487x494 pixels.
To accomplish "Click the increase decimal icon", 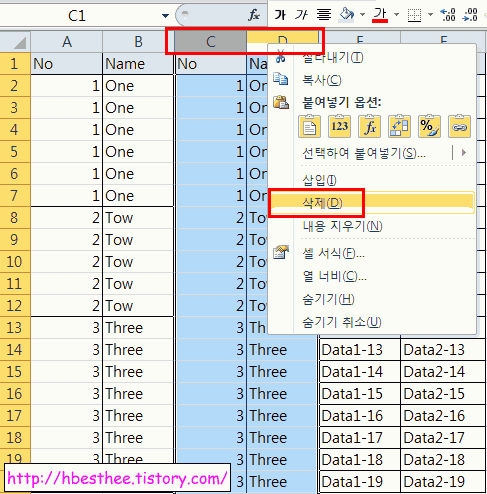I will click(x=448, y=15).
